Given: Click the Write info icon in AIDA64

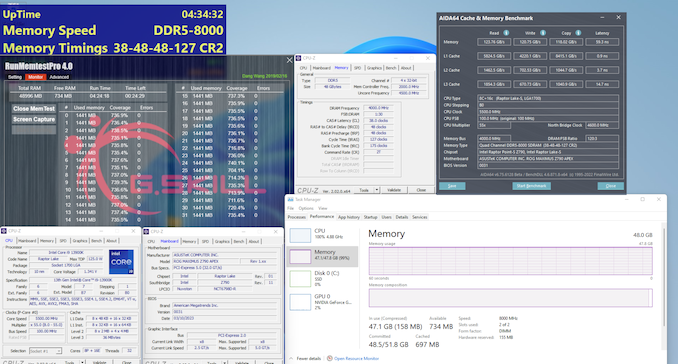Looking at the screenshot, I should tap(543, 33).
